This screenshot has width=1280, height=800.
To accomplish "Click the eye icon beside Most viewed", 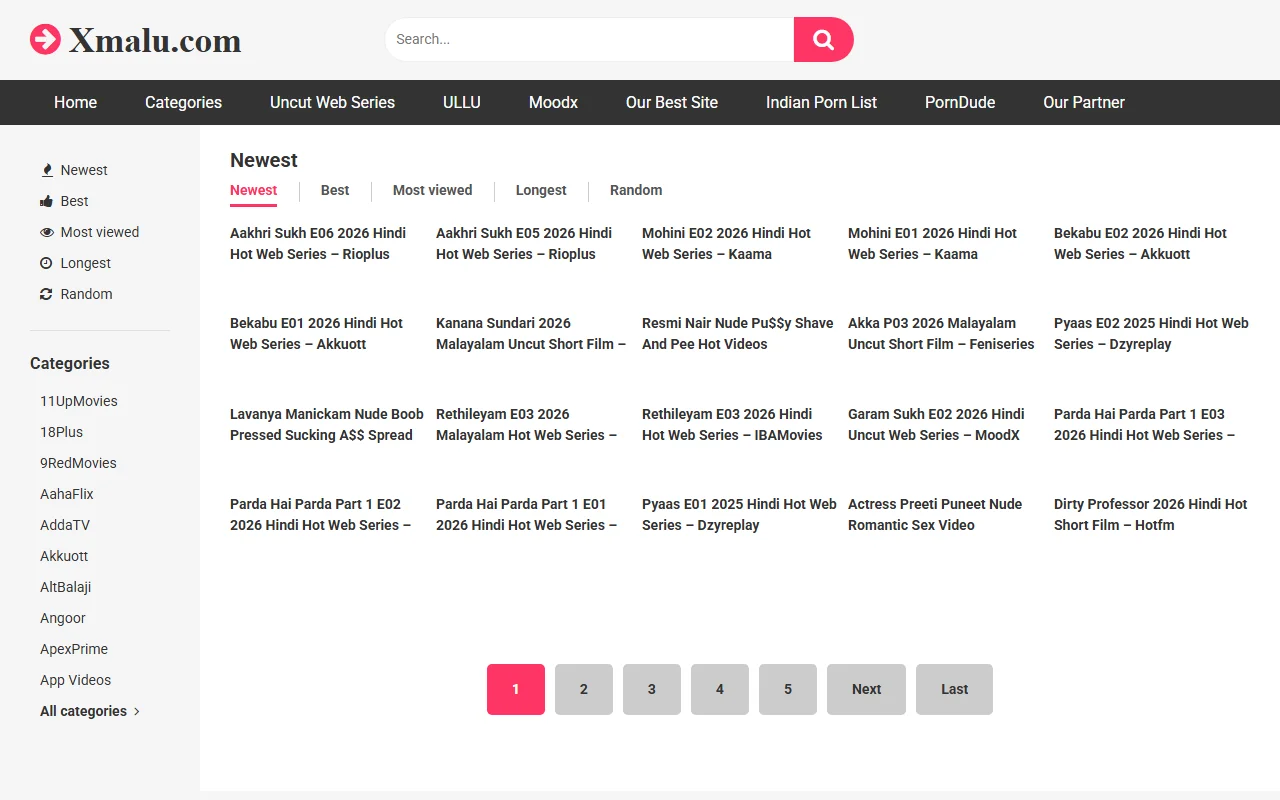I will [x=46, y=232].
